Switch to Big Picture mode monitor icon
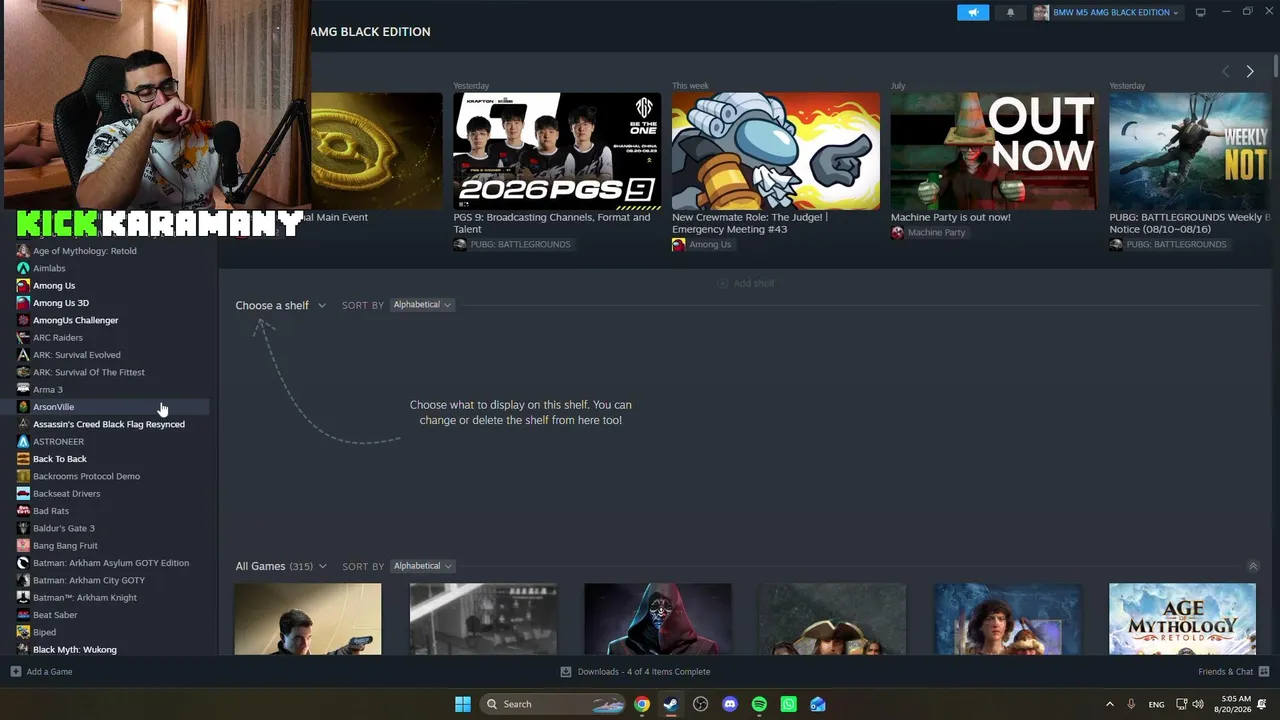 click(1201, 12)
